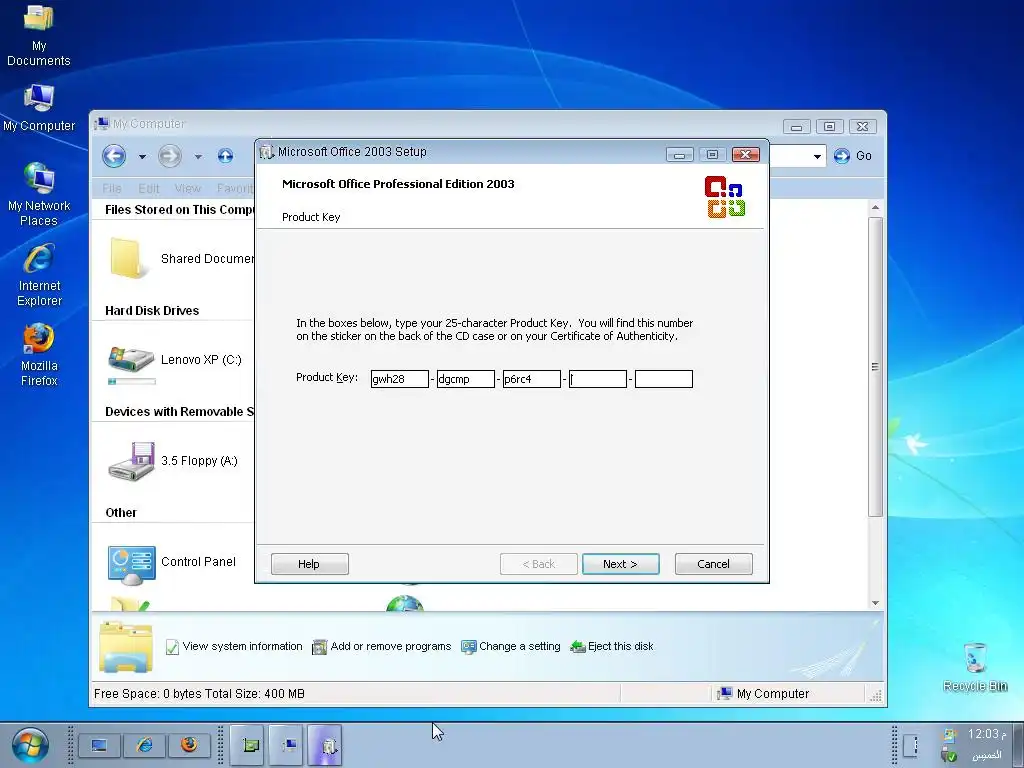
Task: Click Other group header
Action: pos(121,513)
